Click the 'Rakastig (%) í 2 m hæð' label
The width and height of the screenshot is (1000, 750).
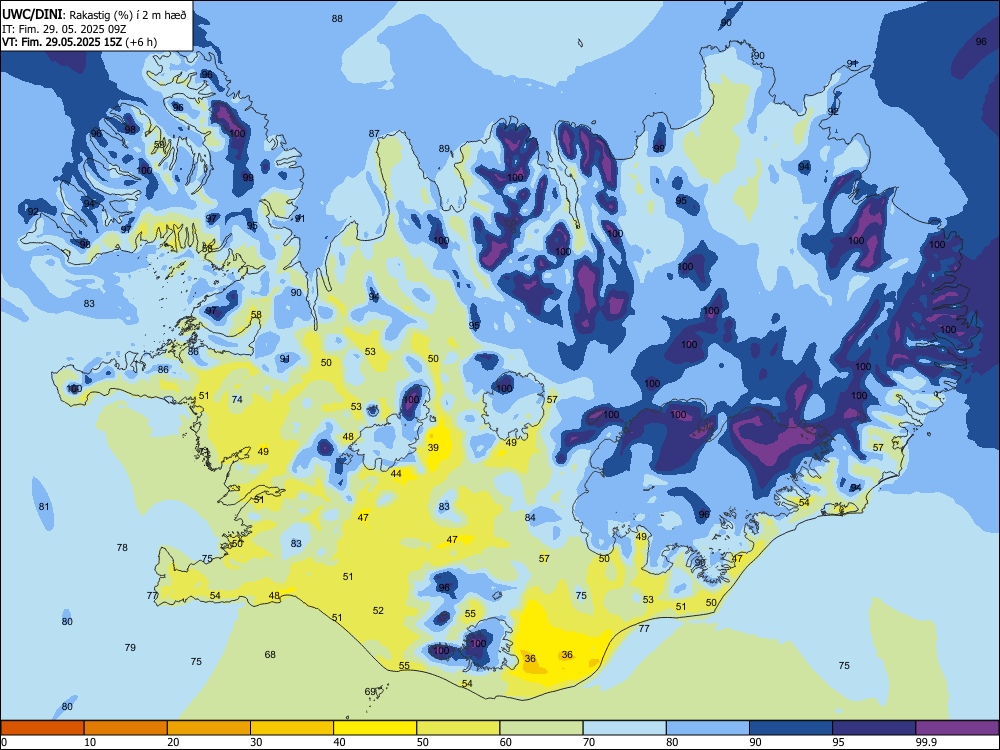pos(128,15)
